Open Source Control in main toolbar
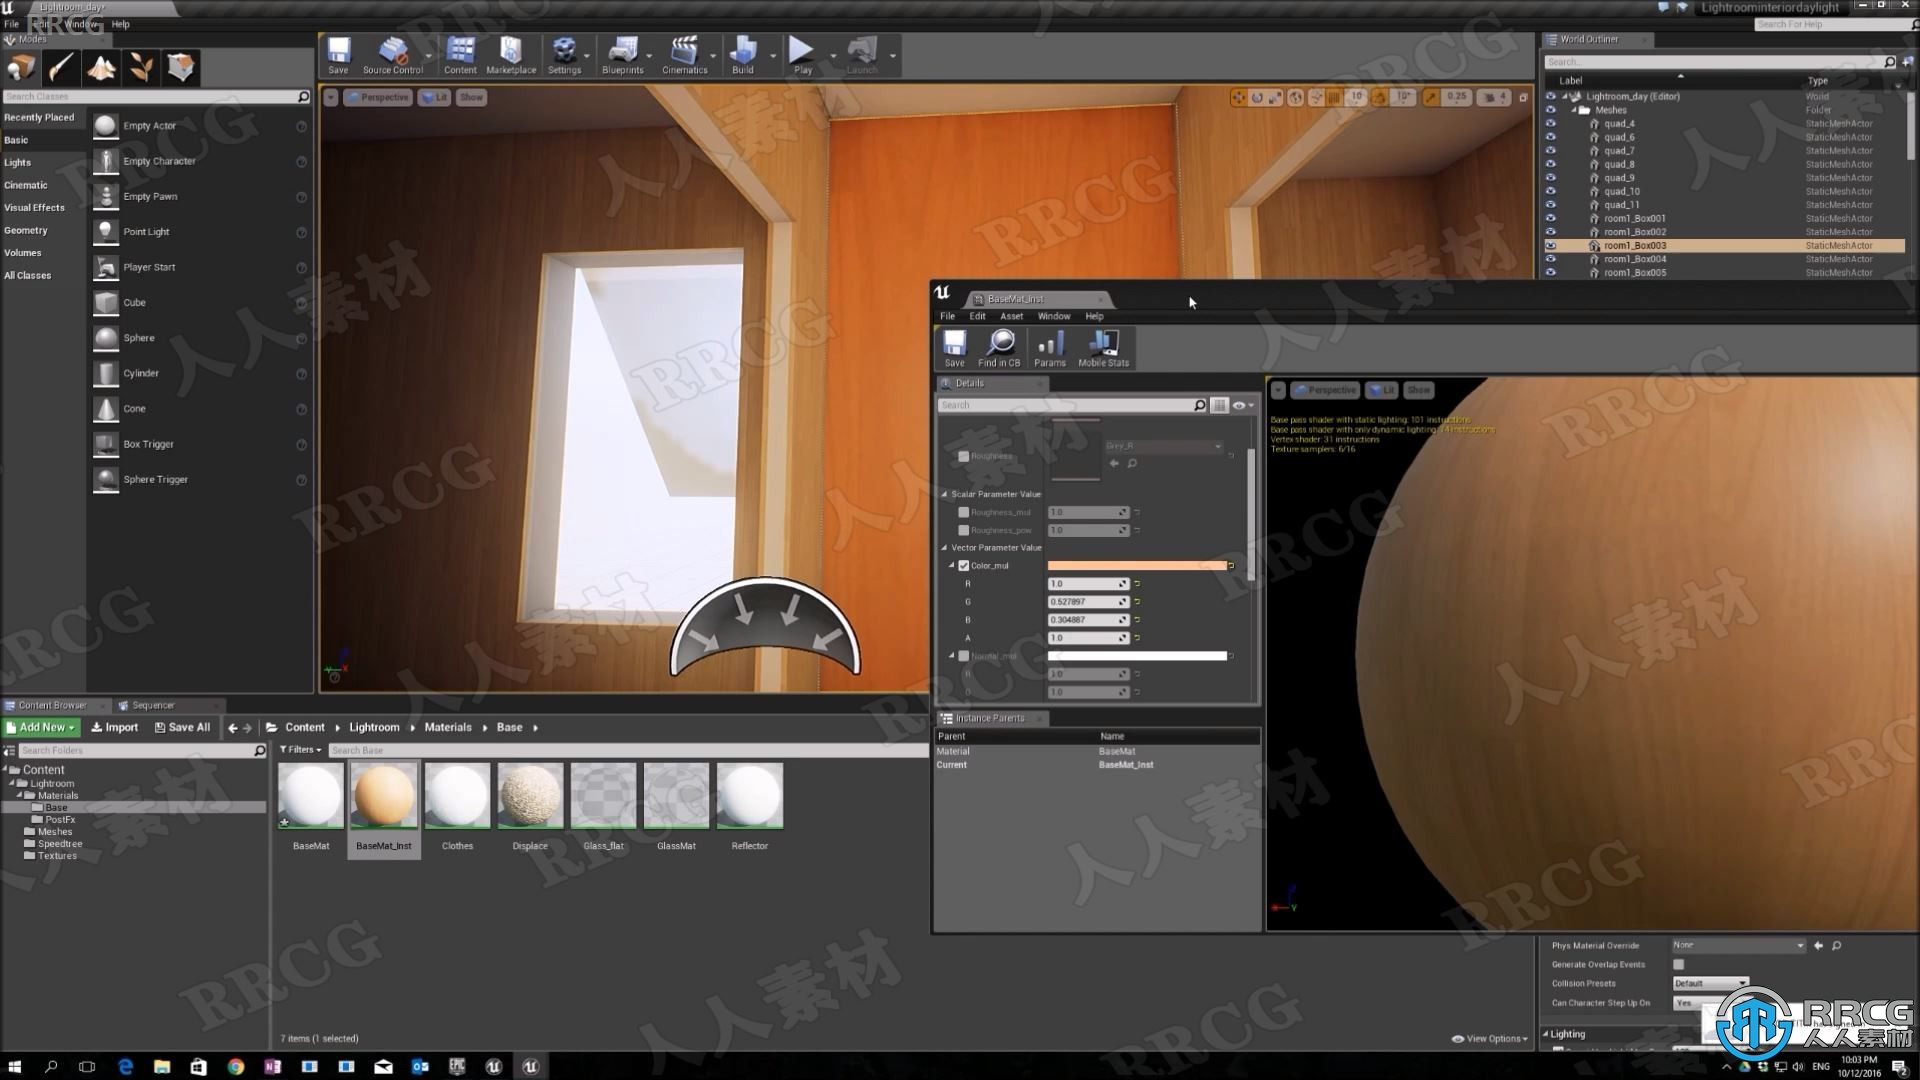 coord(393,55)
